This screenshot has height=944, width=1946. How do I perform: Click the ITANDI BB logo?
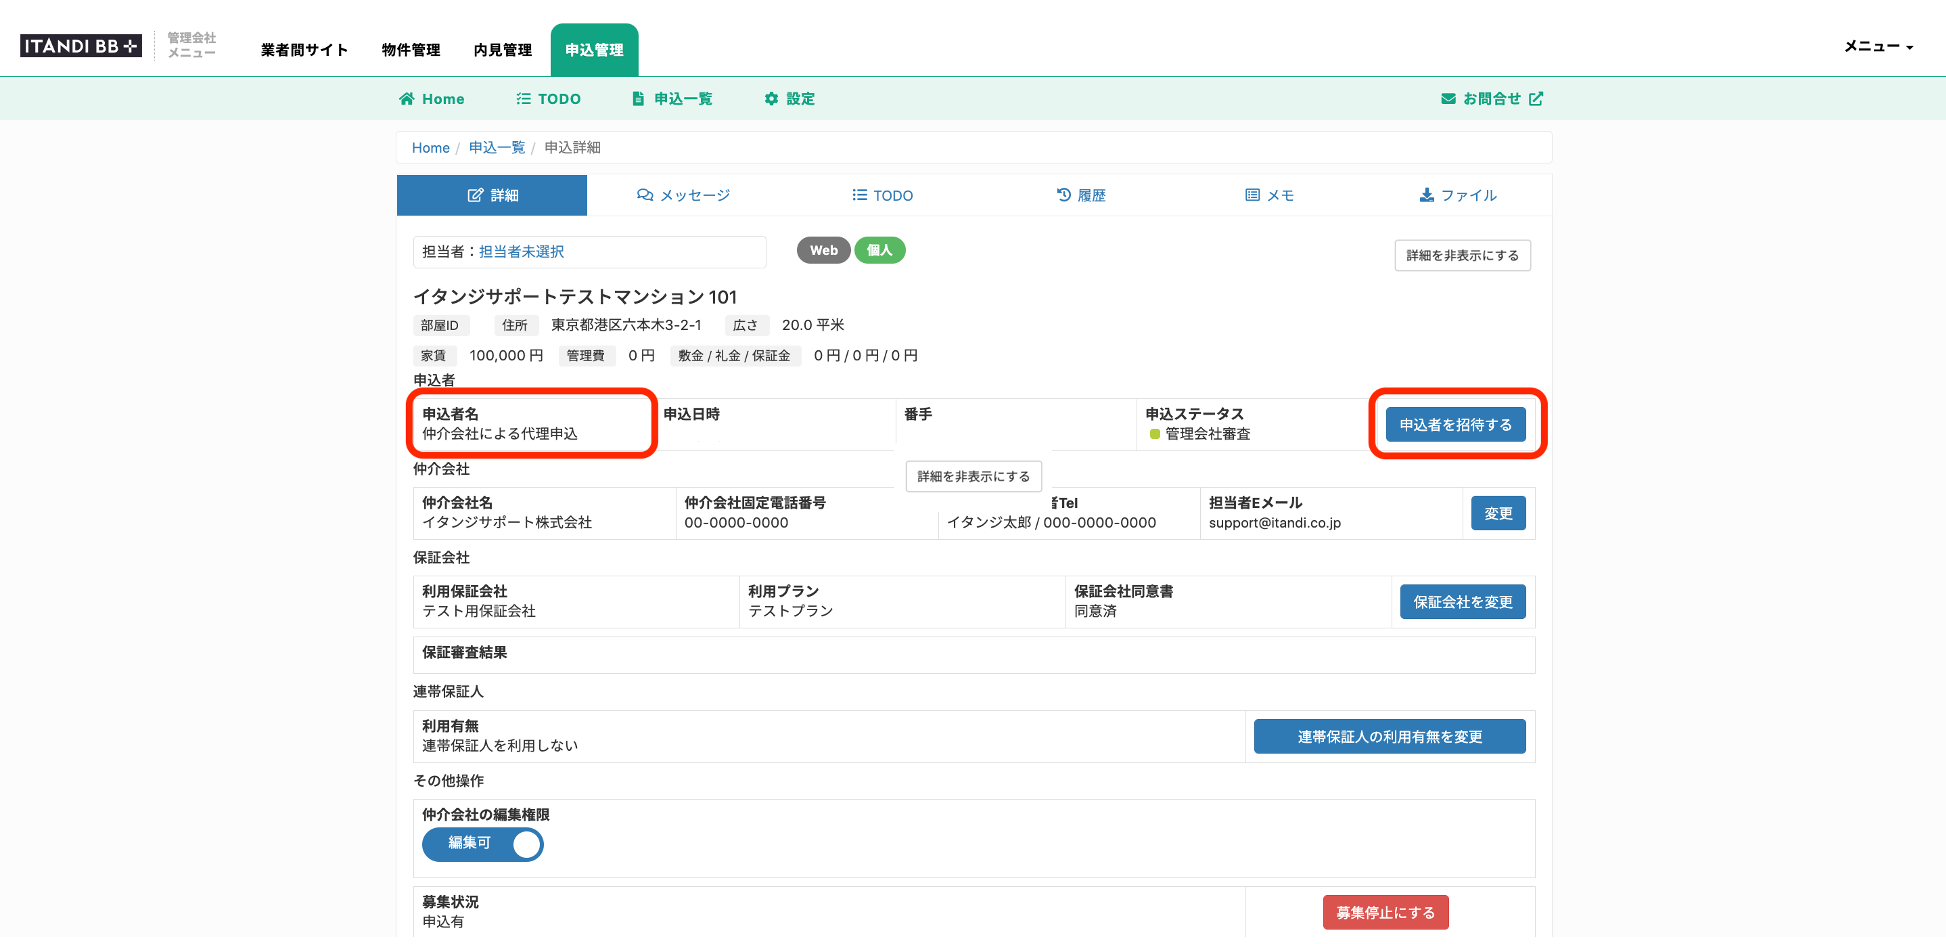coord(81,46)
